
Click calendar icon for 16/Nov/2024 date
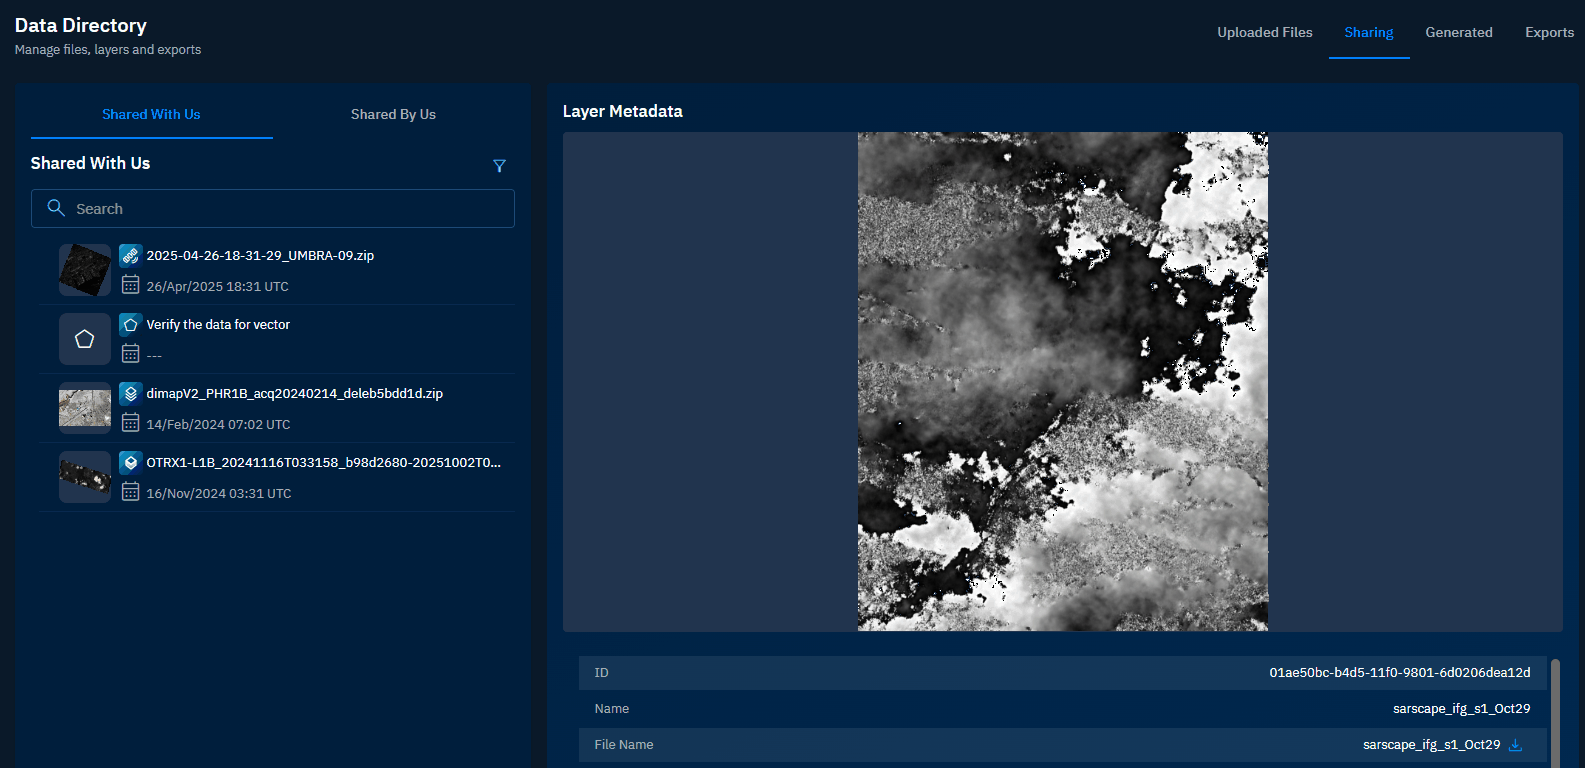(x=130, y=492)
